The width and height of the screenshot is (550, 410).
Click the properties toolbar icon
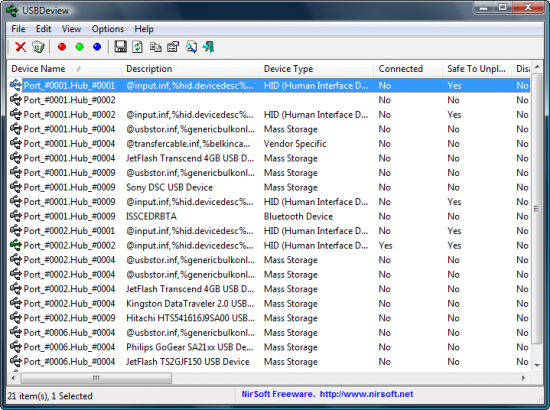[x=173, y=47]
